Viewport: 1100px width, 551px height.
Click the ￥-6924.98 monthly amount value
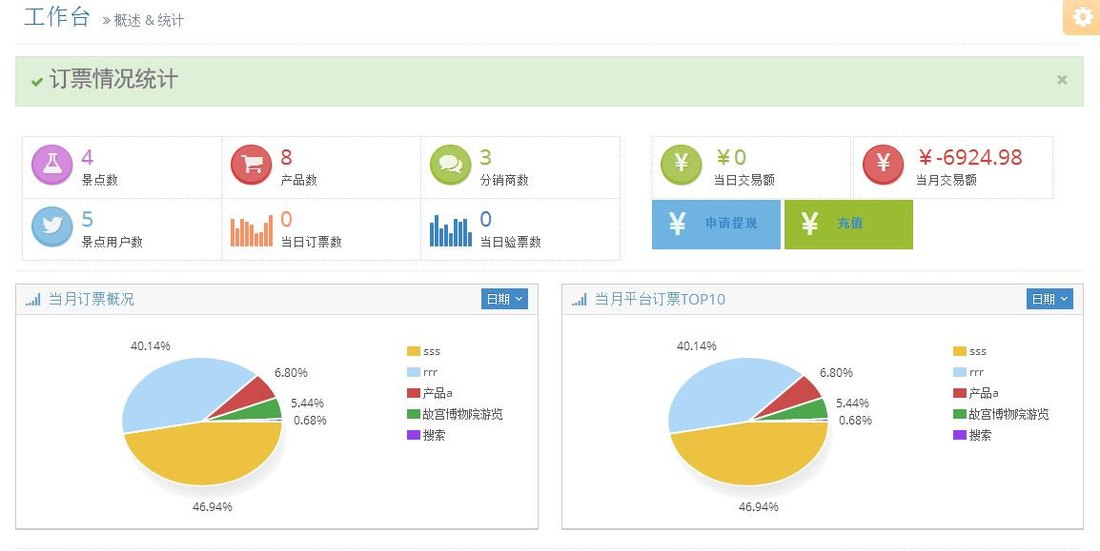970,157
